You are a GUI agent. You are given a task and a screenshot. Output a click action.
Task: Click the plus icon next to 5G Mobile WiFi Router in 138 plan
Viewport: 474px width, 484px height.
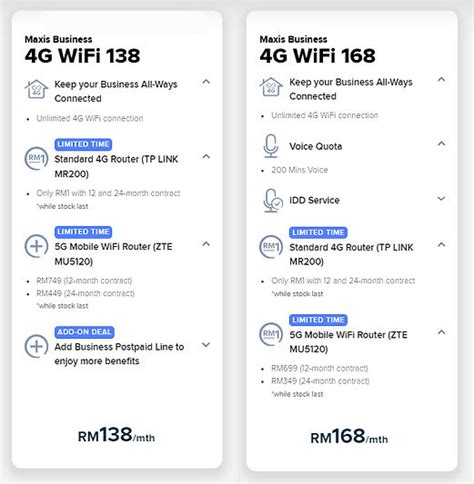[x=36, y=246]
